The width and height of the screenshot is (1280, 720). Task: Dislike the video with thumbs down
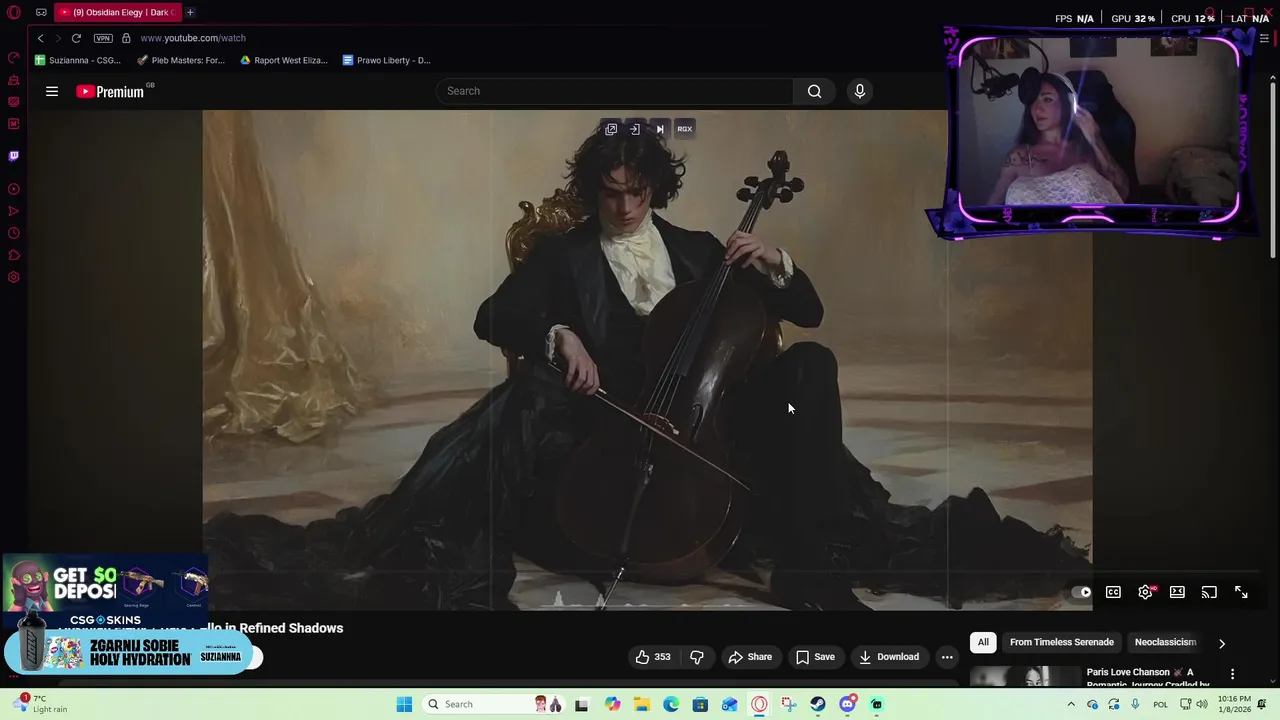coord(697,657)
